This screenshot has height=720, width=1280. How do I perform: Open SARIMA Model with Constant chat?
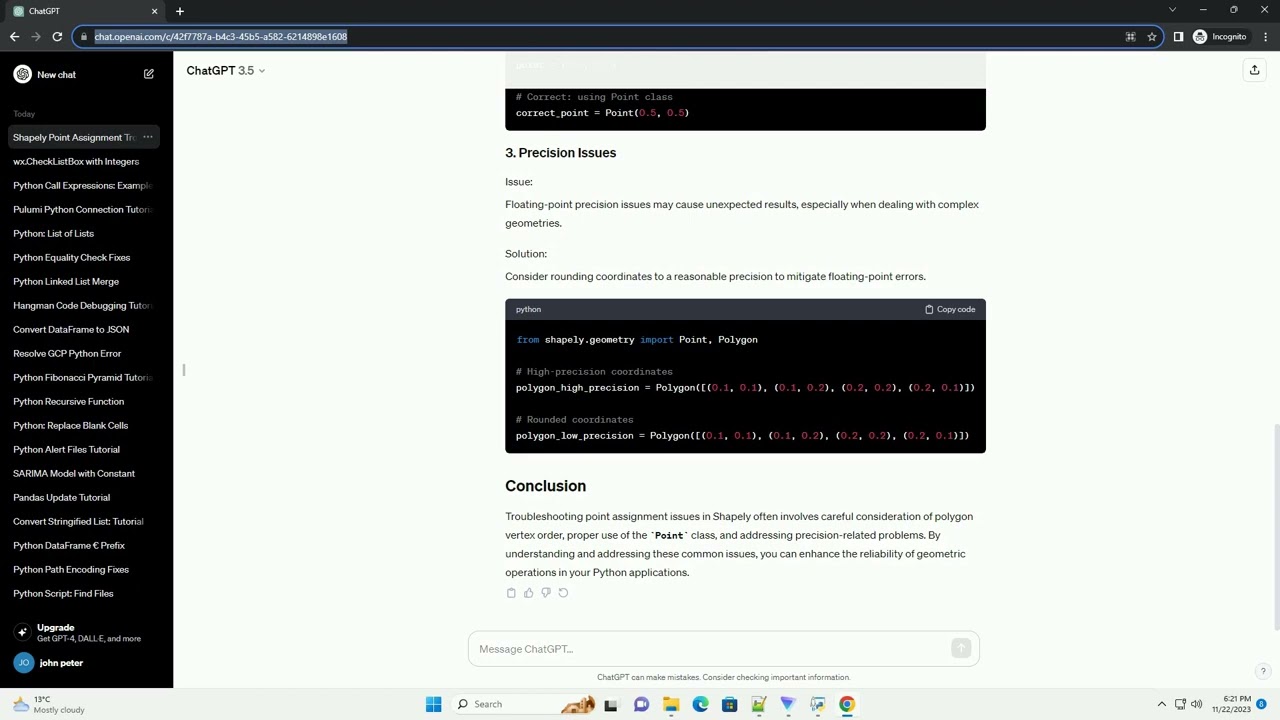tap(86, 473)
